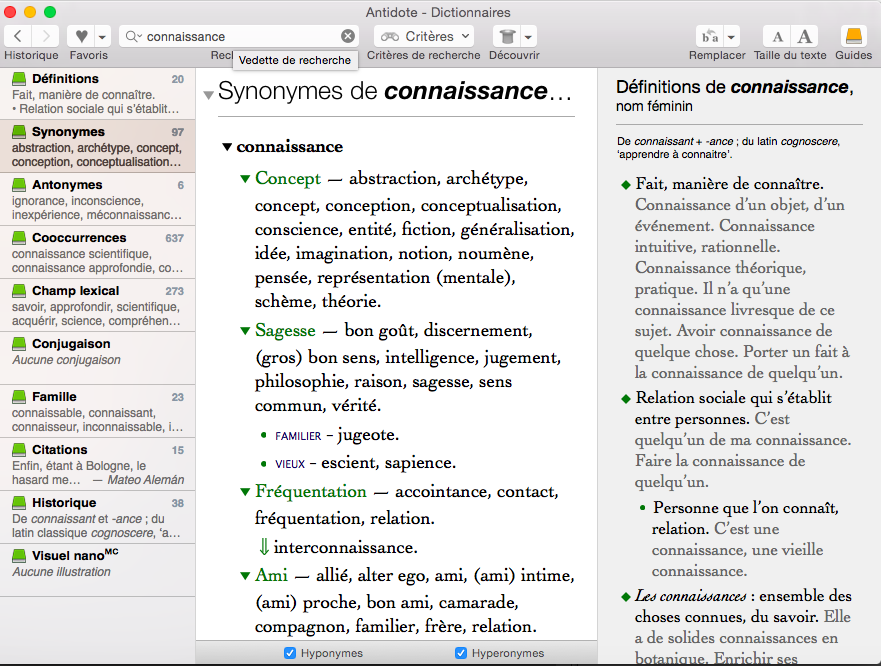This screenshot has width=881, height=666.
Task: Collapse the Synonymes de connaissance heading
Action: pyautogui.click(x=208, y=95)
